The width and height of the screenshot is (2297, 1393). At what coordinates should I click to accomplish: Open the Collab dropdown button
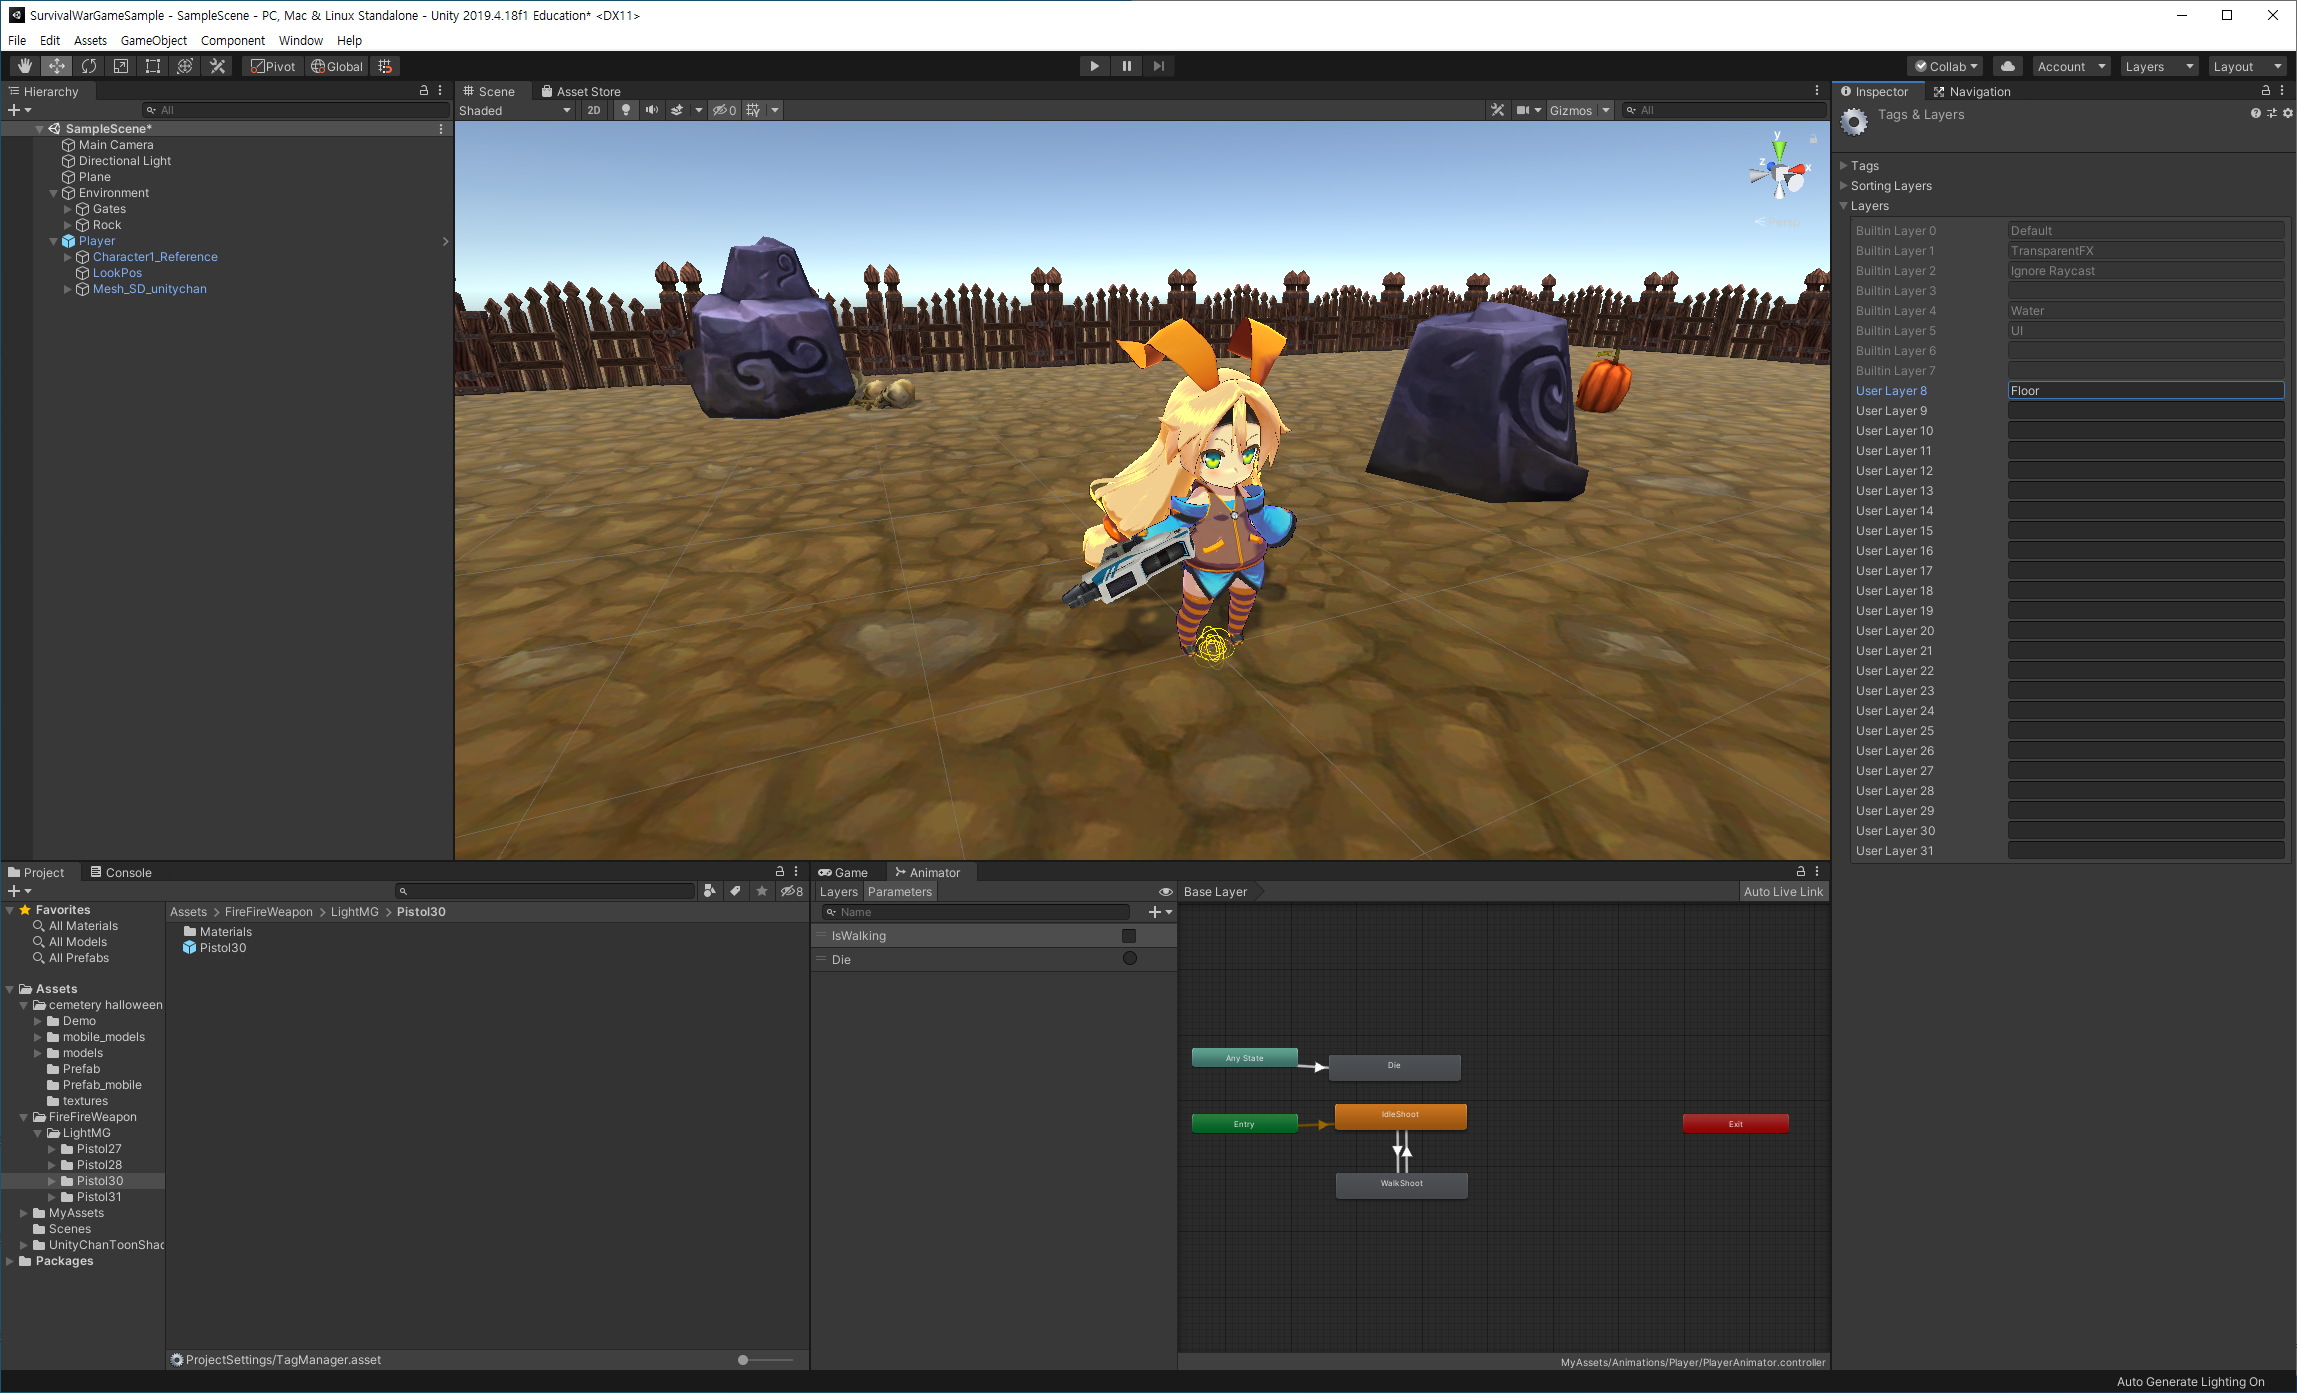(1946, 66)
